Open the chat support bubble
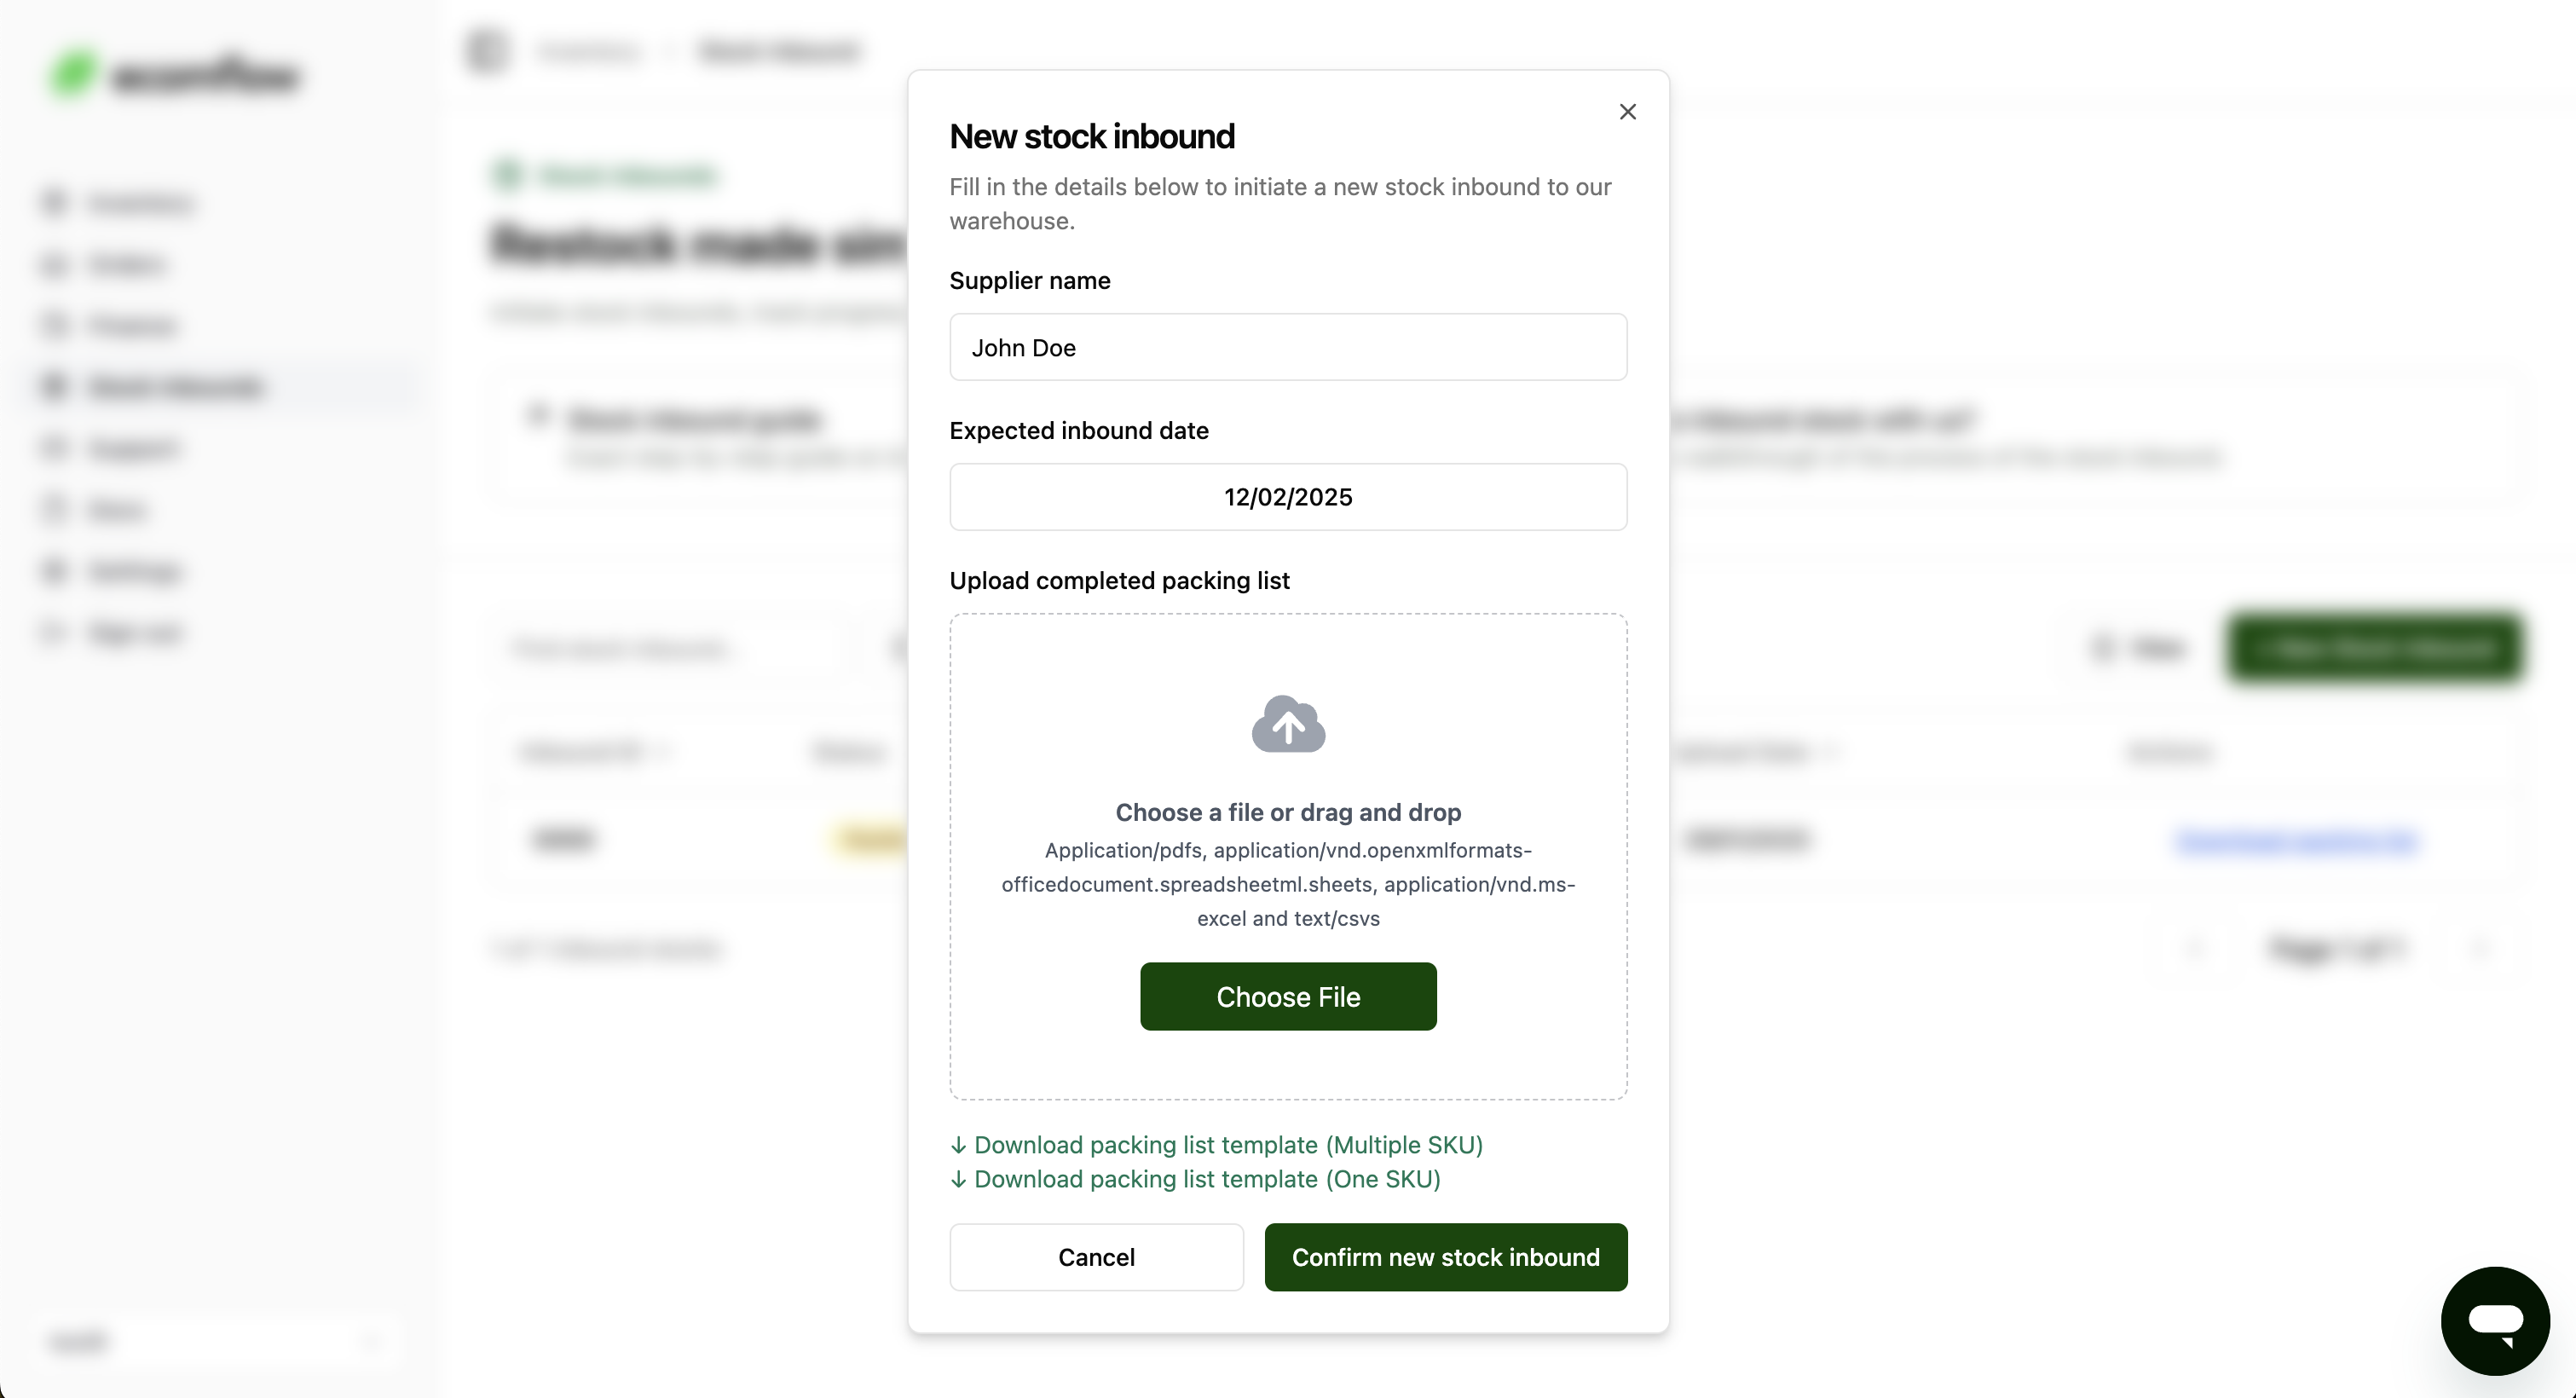This screenshot has height=1398, width=2576. [2494, 1320]
